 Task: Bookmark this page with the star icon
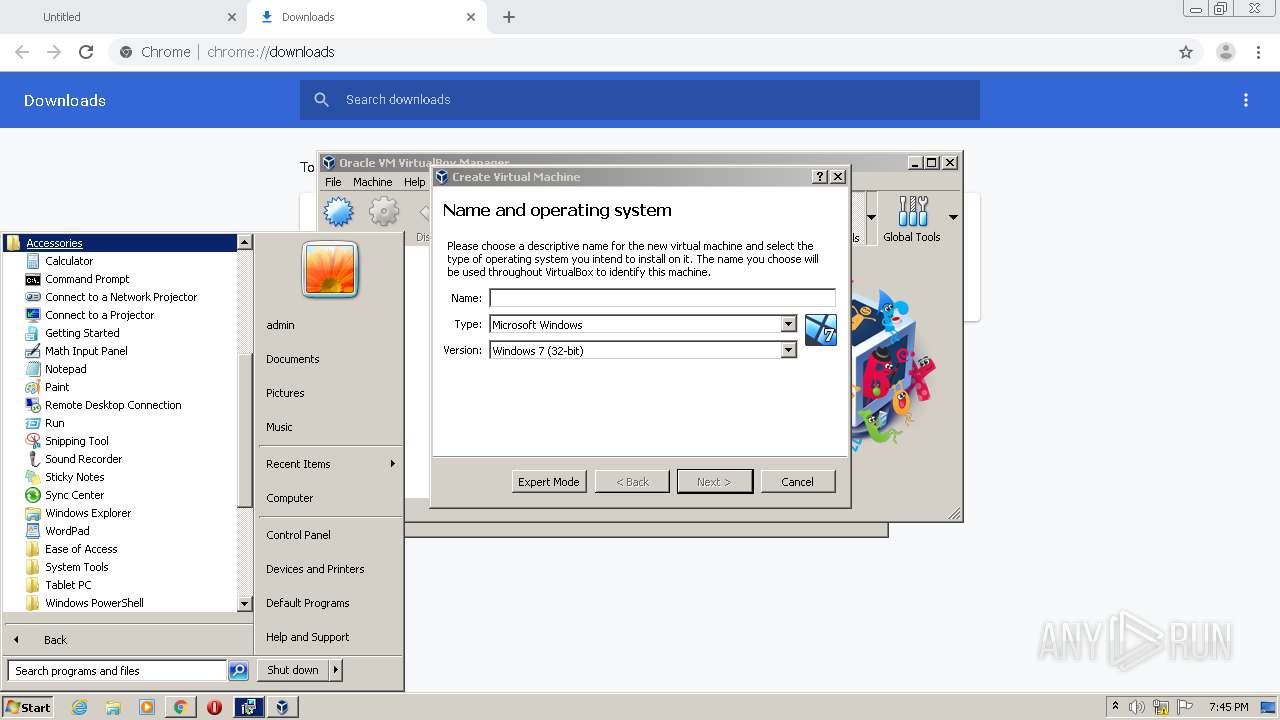point(1186,52)
